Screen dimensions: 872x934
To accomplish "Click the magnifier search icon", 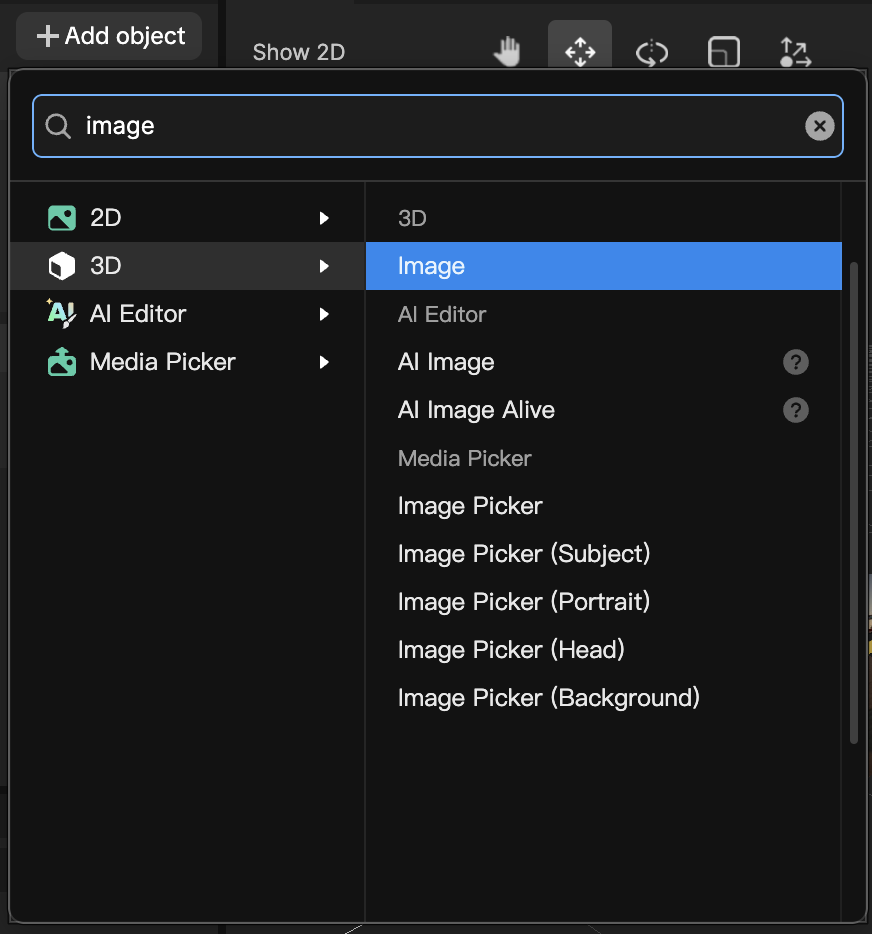I will [58, 126].
